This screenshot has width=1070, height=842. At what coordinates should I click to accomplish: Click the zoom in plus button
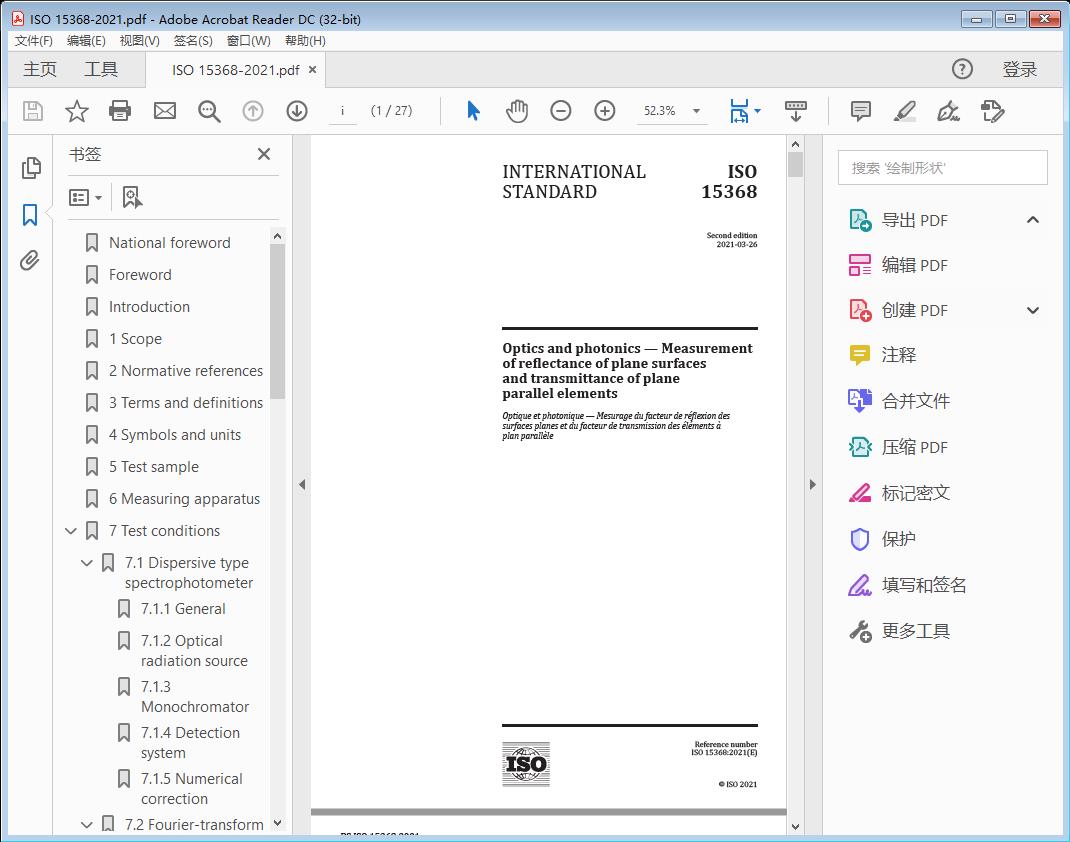(604, 111)
